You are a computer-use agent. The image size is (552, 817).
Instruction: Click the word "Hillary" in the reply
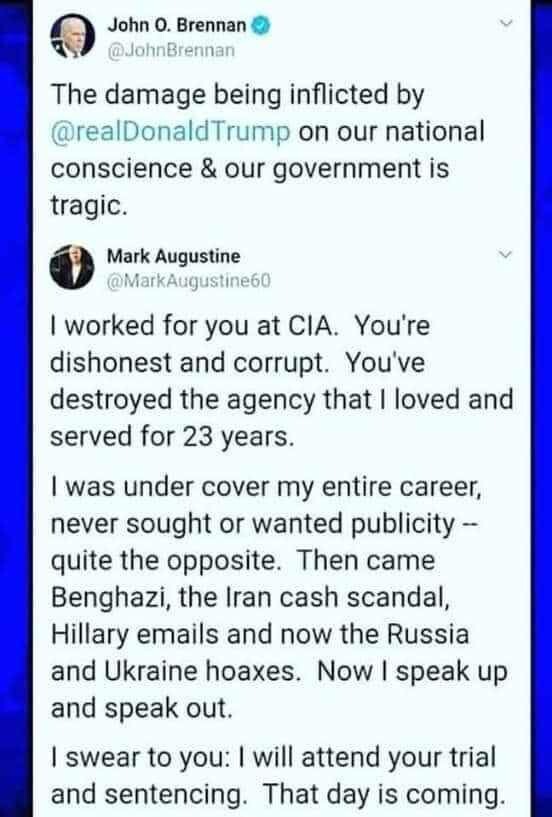tap(90, 635)
